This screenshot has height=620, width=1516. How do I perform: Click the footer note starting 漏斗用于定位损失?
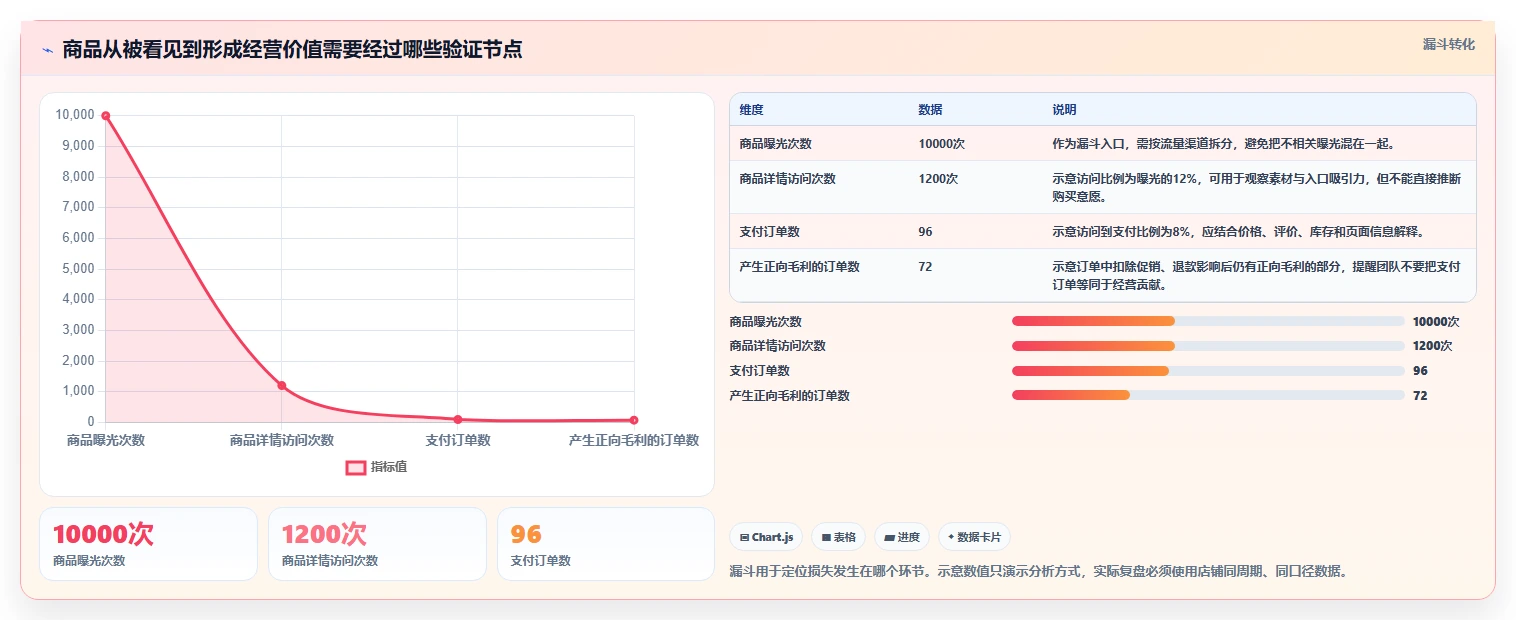(x=1038, y=572)
